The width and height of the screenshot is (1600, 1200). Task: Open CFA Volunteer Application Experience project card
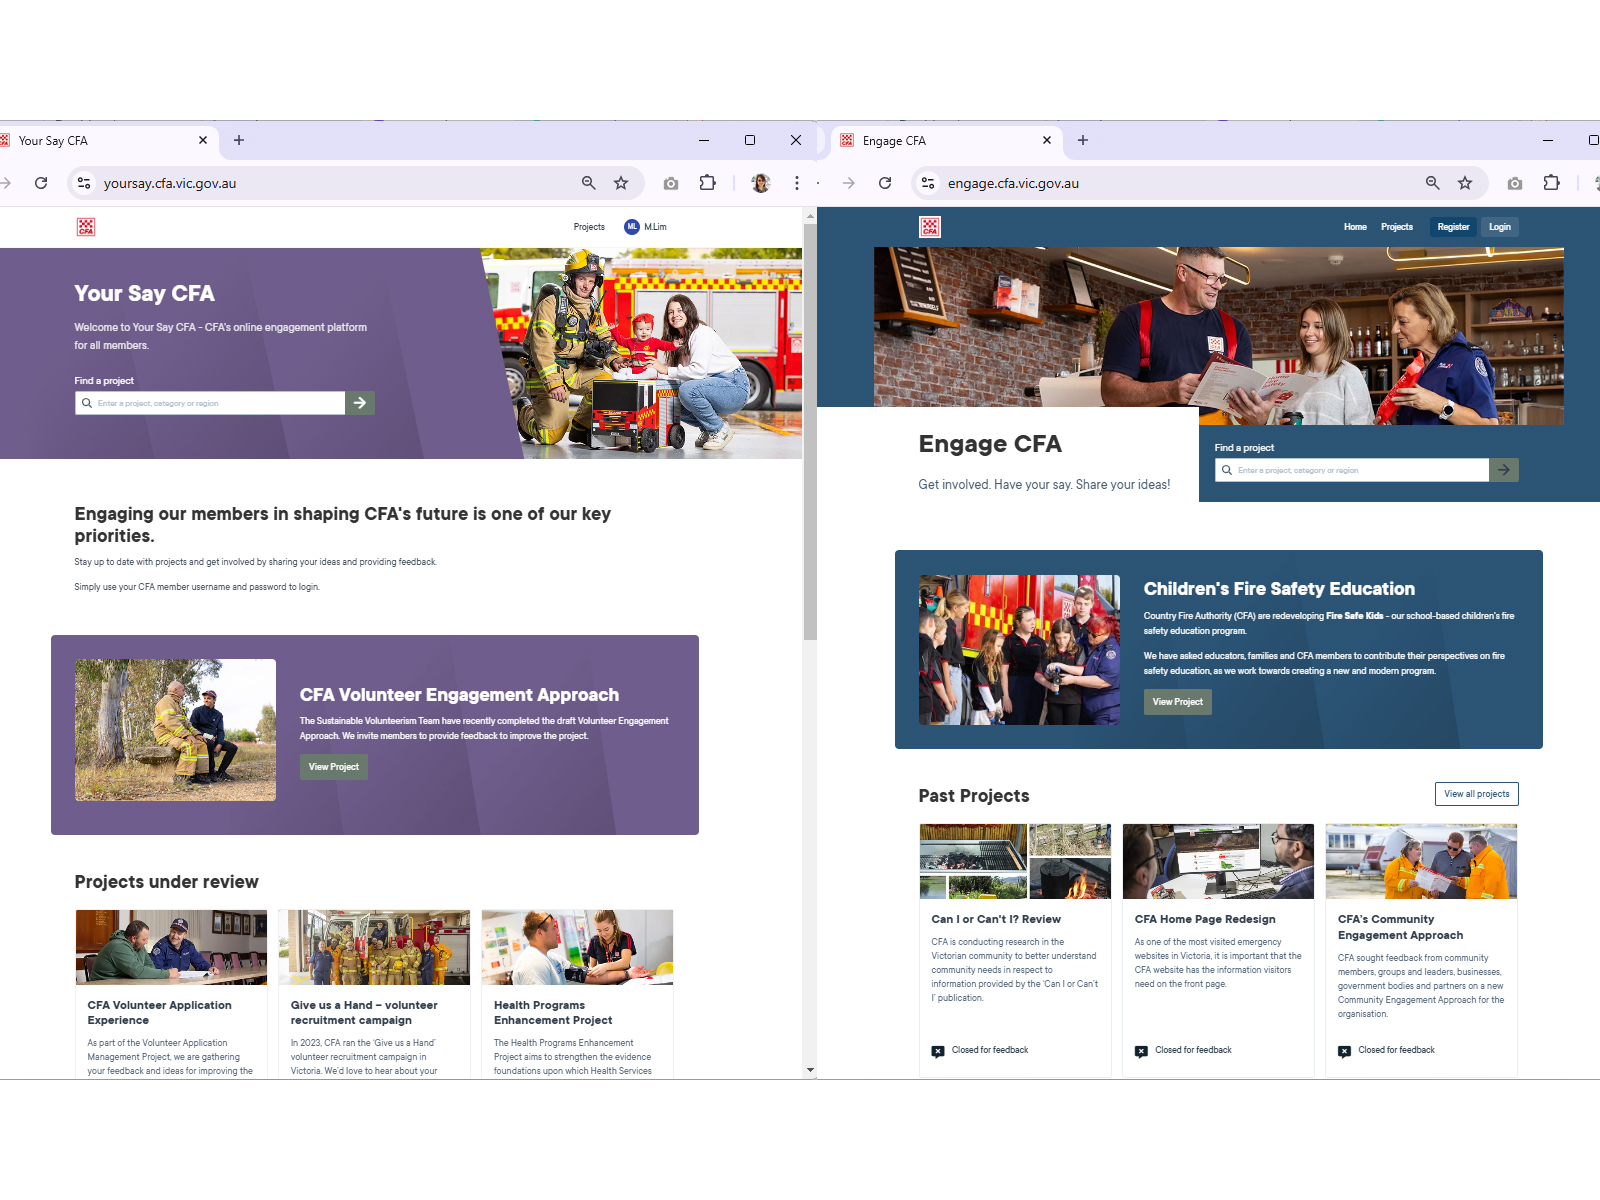pyautogui.click(x=171, y=993)
